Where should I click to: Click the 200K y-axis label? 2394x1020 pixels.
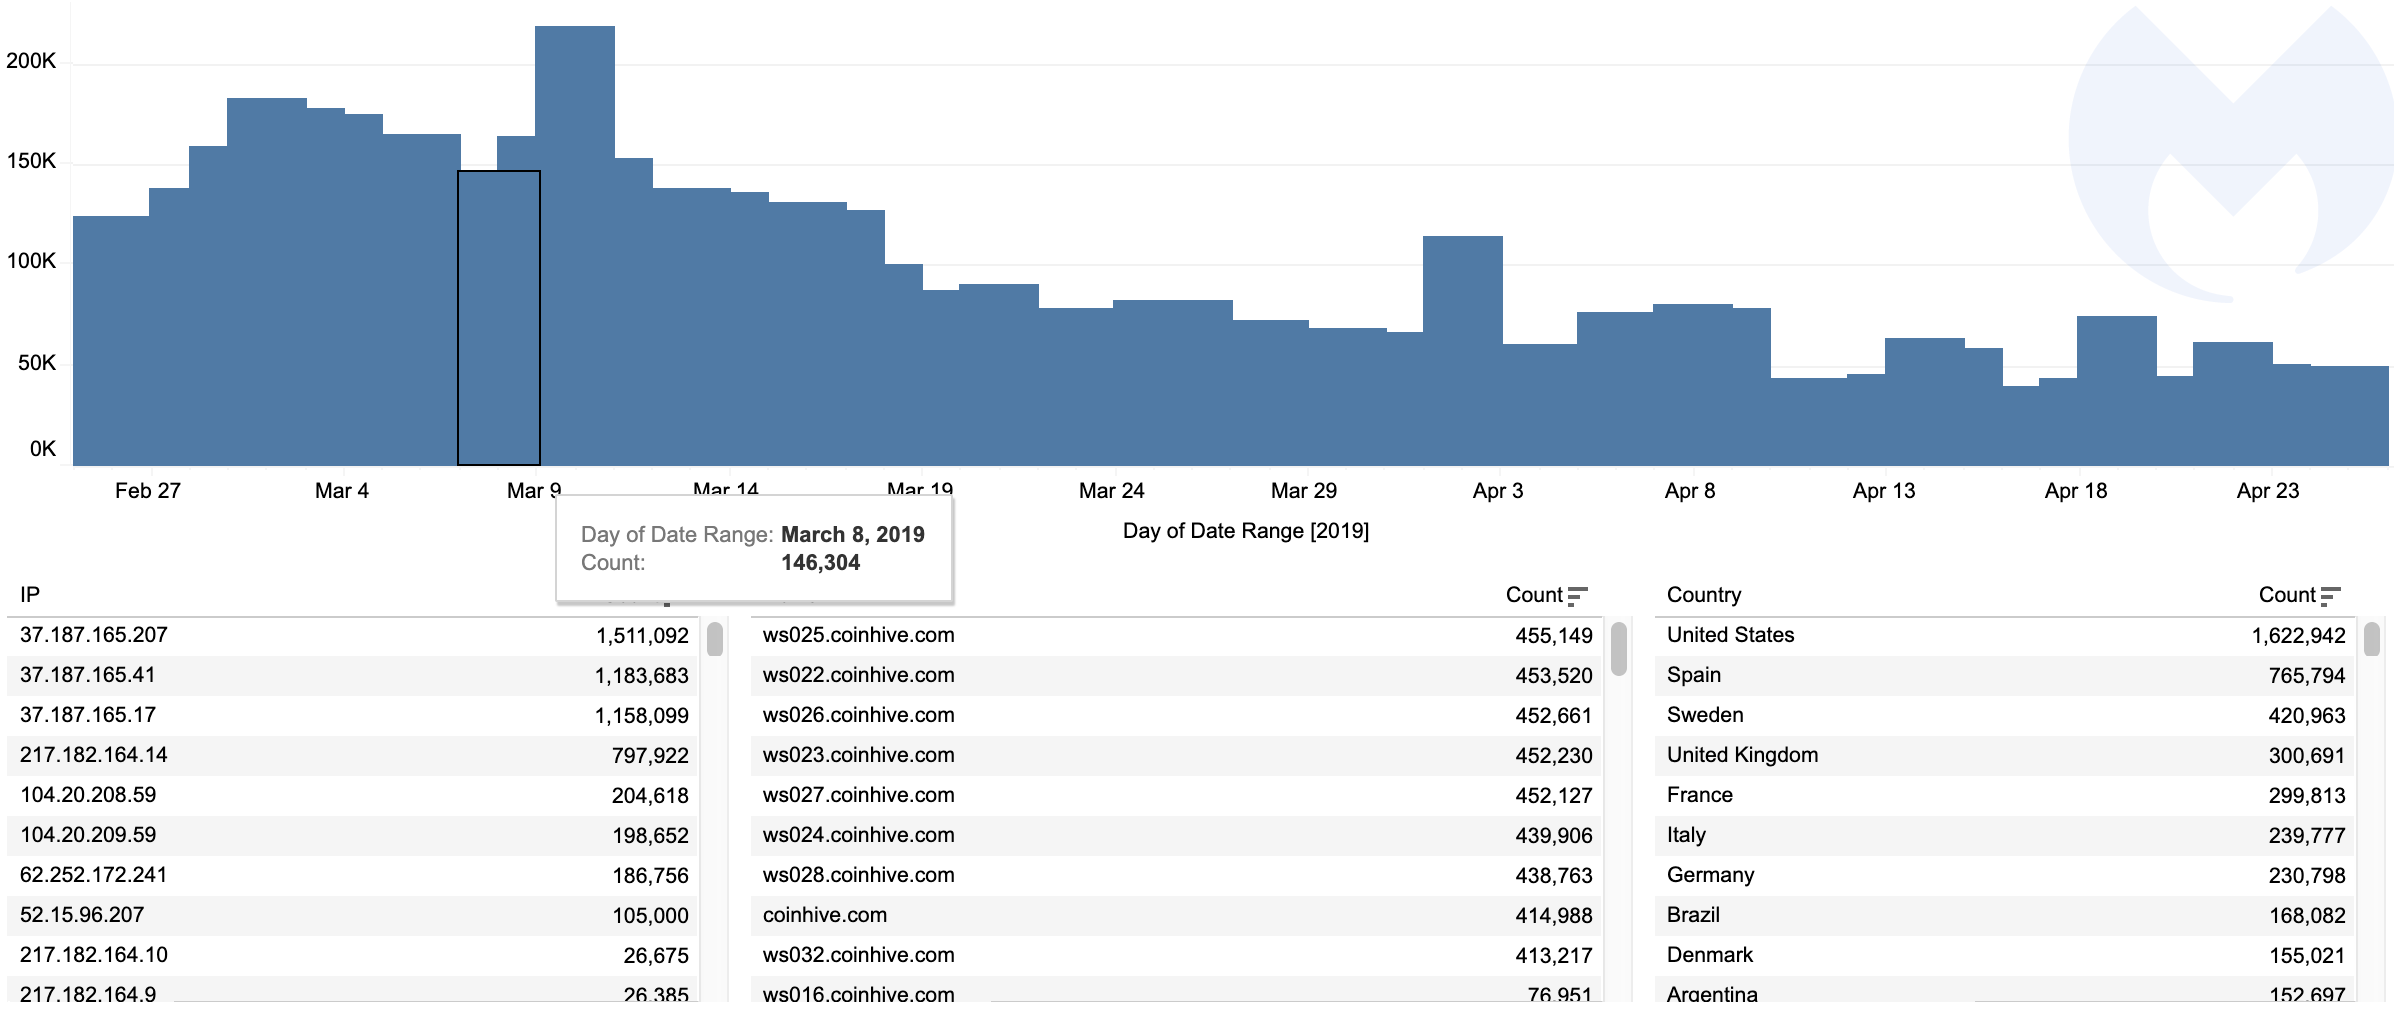(x=31, y=61)
